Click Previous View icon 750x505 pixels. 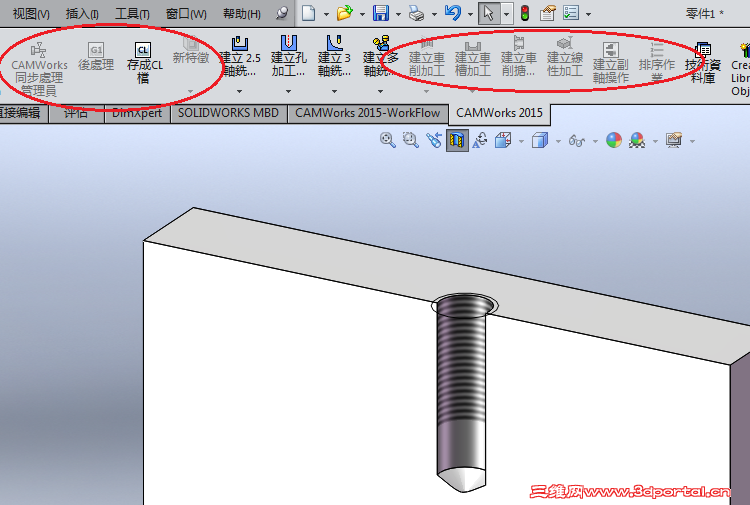coord(434,140)
